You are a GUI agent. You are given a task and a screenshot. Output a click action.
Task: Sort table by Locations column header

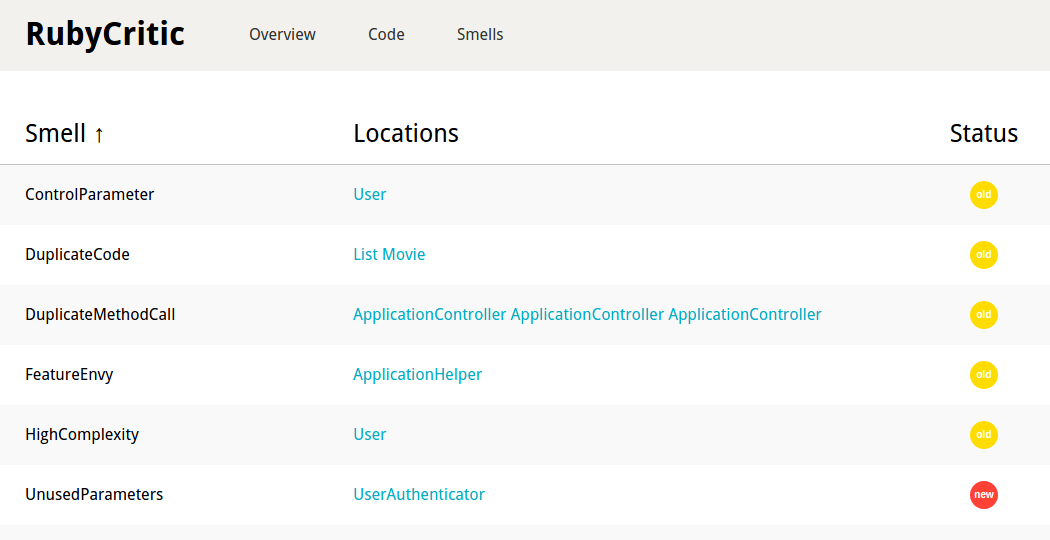point(405,134)
